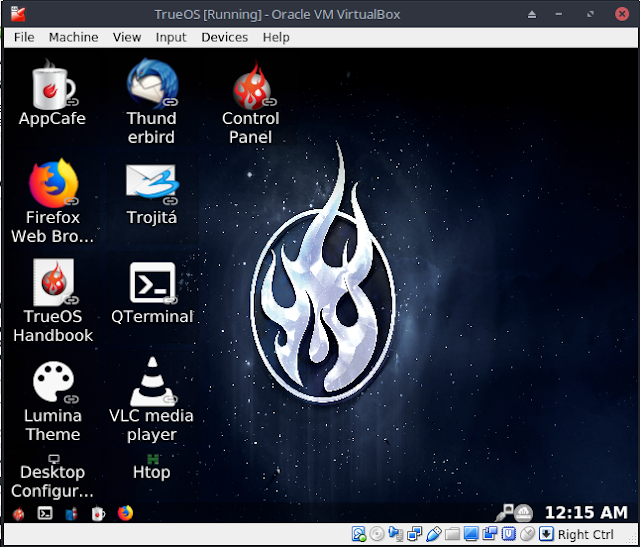Click the mouse integration status icon

point(527,534)
